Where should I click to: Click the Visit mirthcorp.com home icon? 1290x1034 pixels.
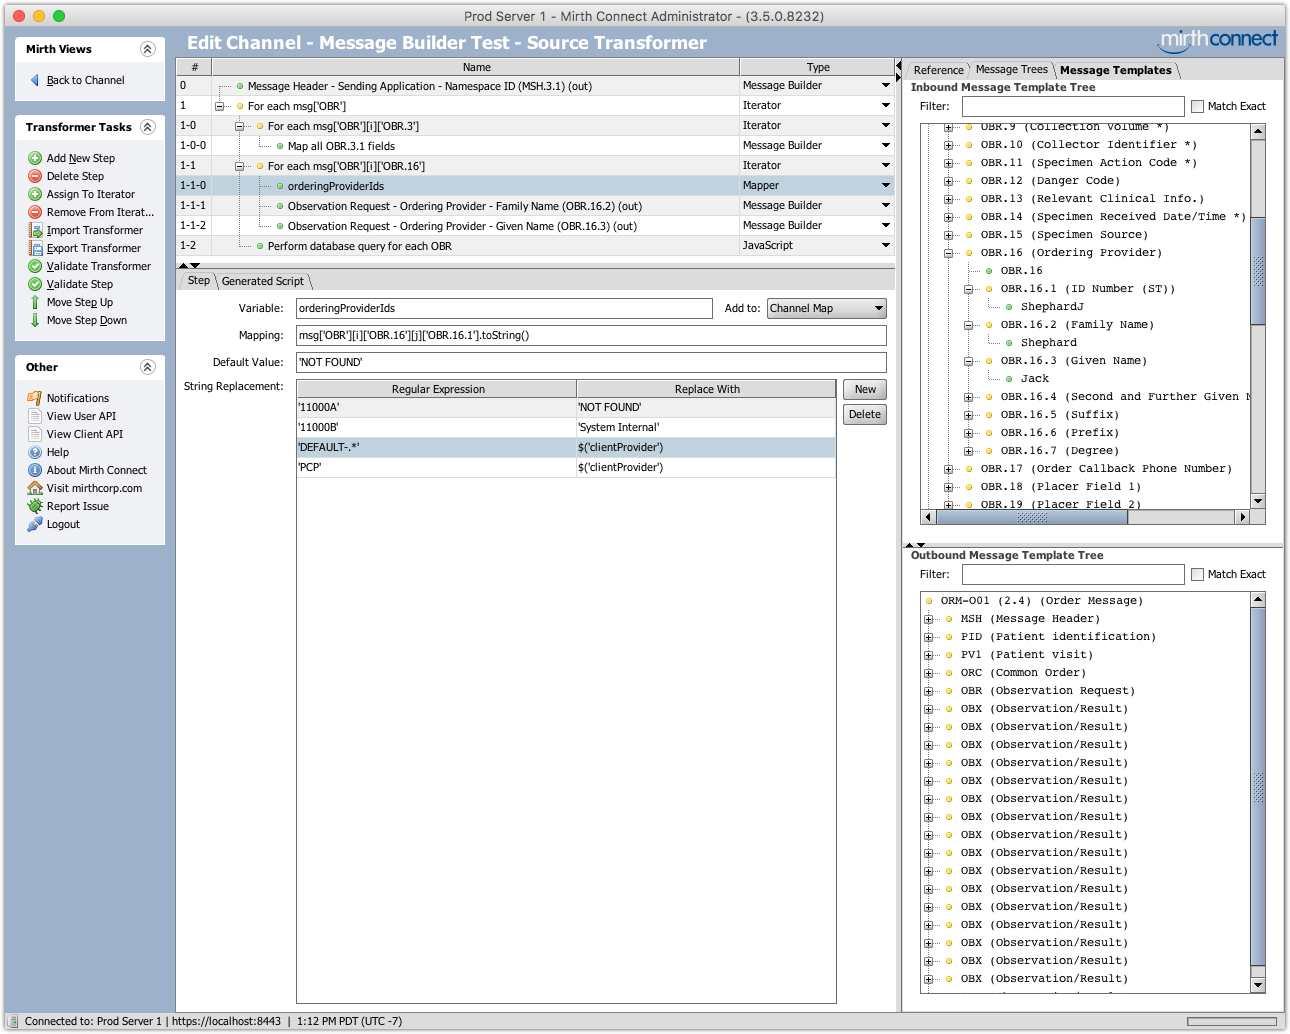[35, 488]
